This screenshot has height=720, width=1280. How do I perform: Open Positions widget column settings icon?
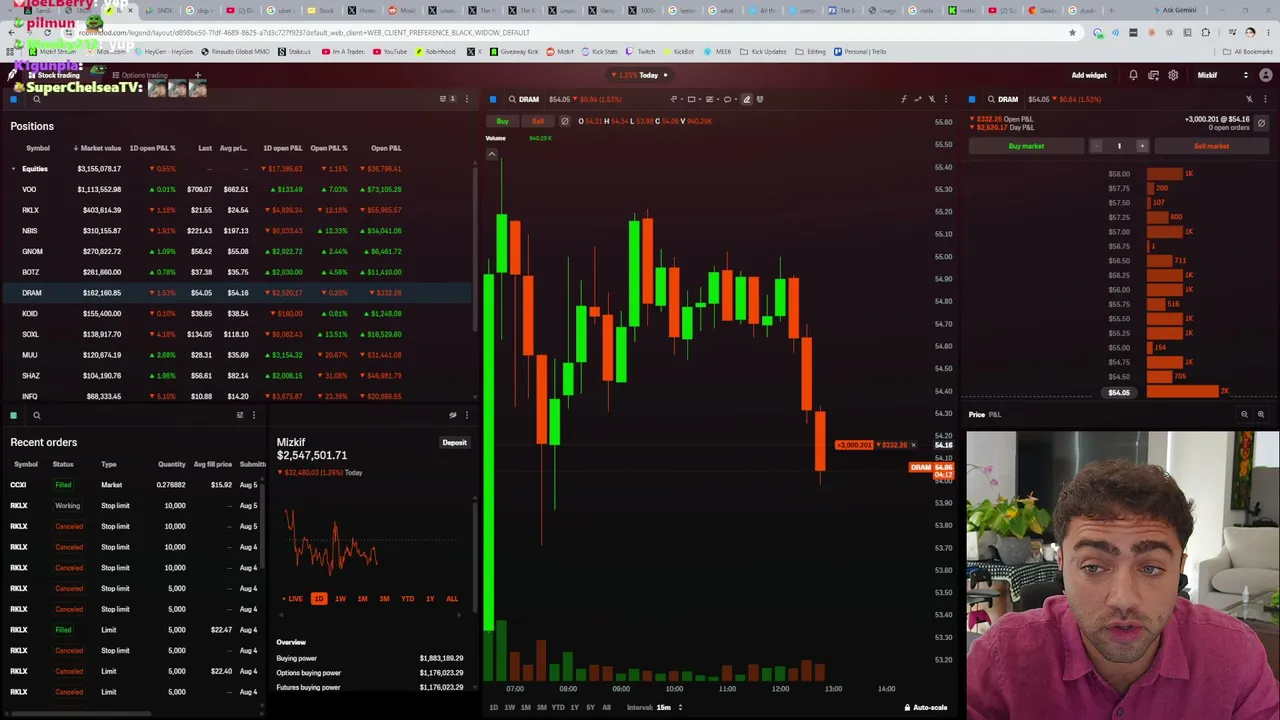(443, 99)
